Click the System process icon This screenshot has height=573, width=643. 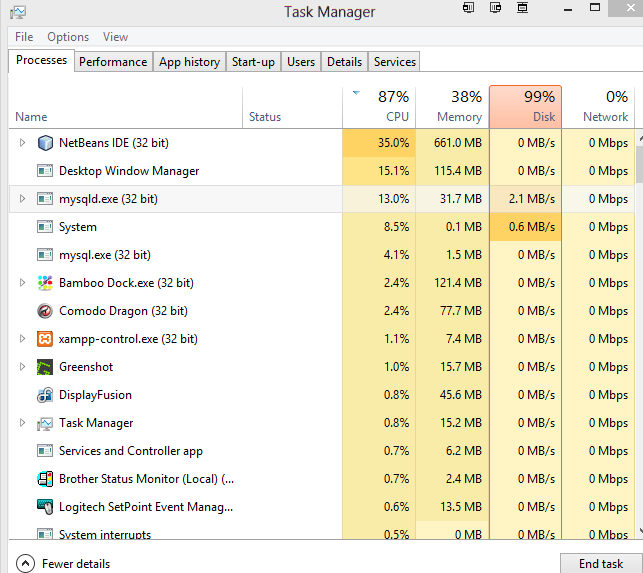click(45, 227)
